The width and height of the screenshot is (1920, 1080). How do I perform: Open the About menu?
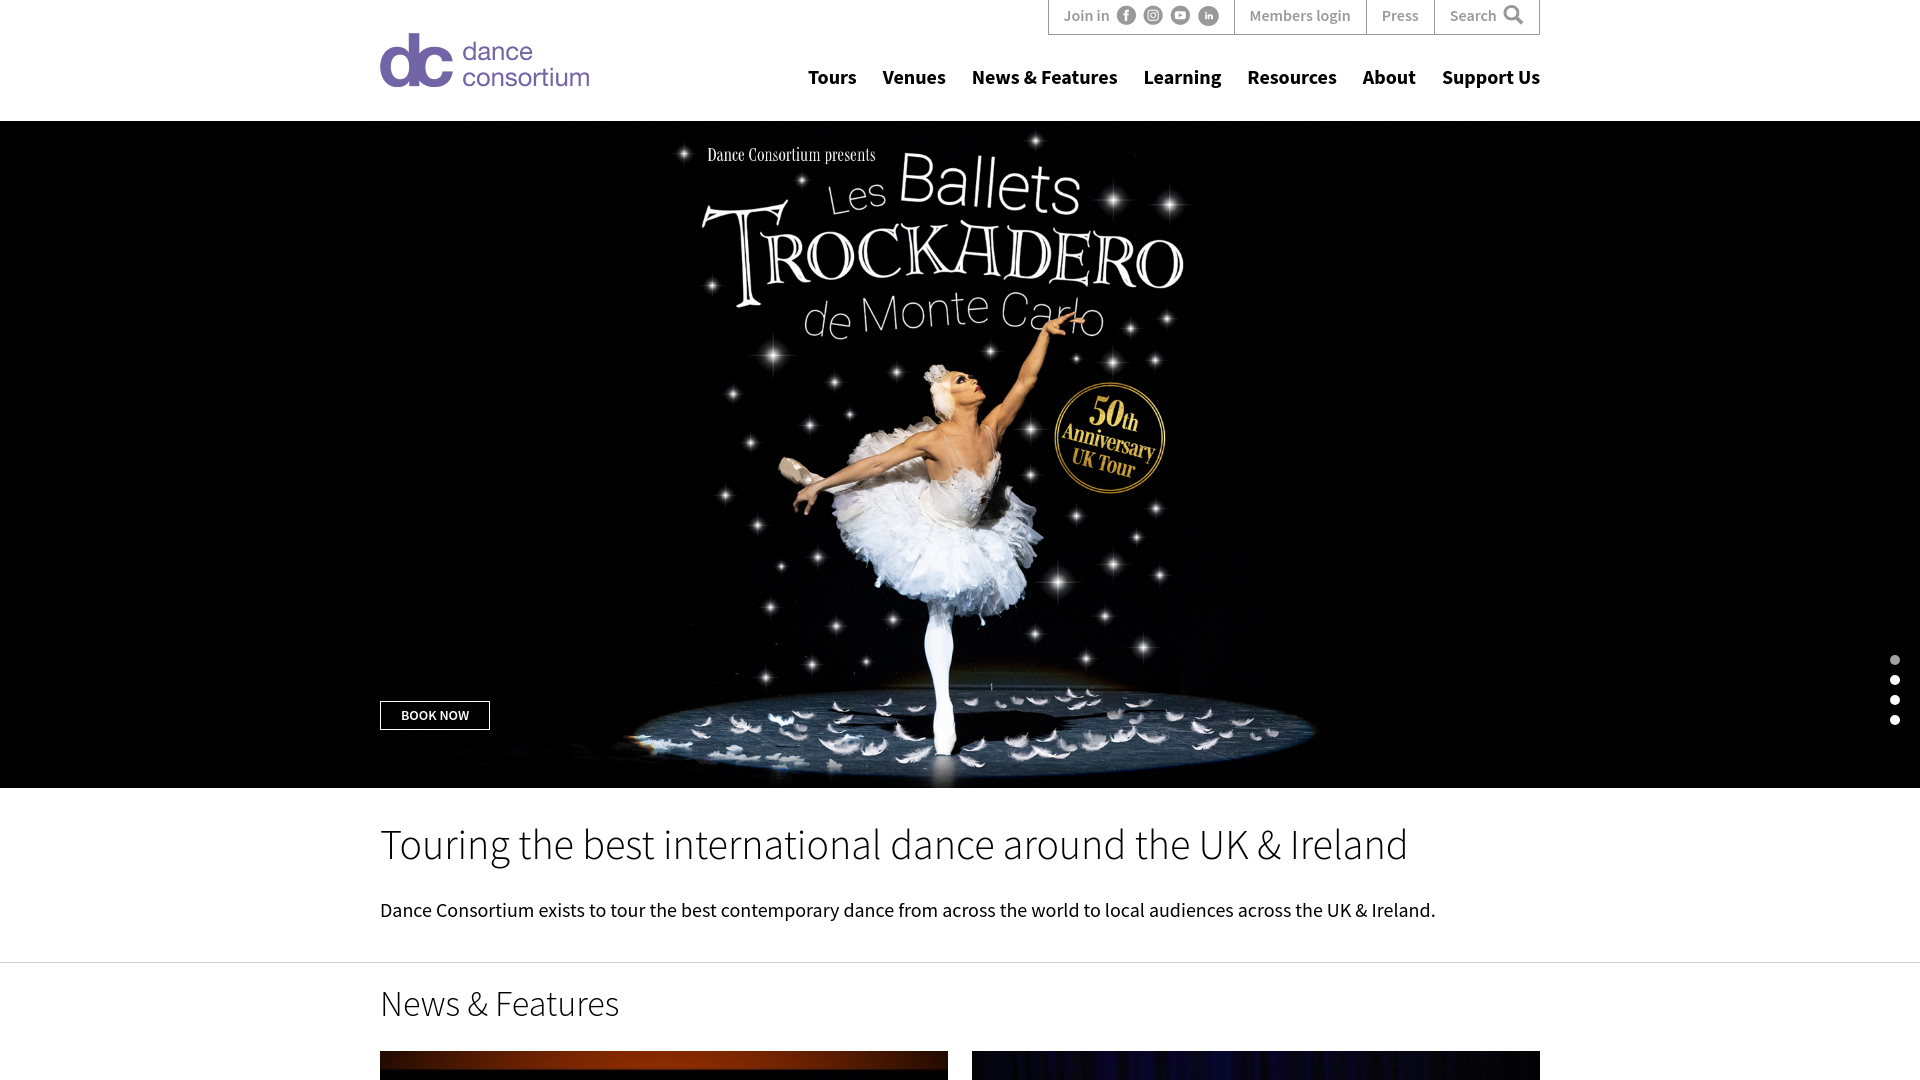point(1389,77)
